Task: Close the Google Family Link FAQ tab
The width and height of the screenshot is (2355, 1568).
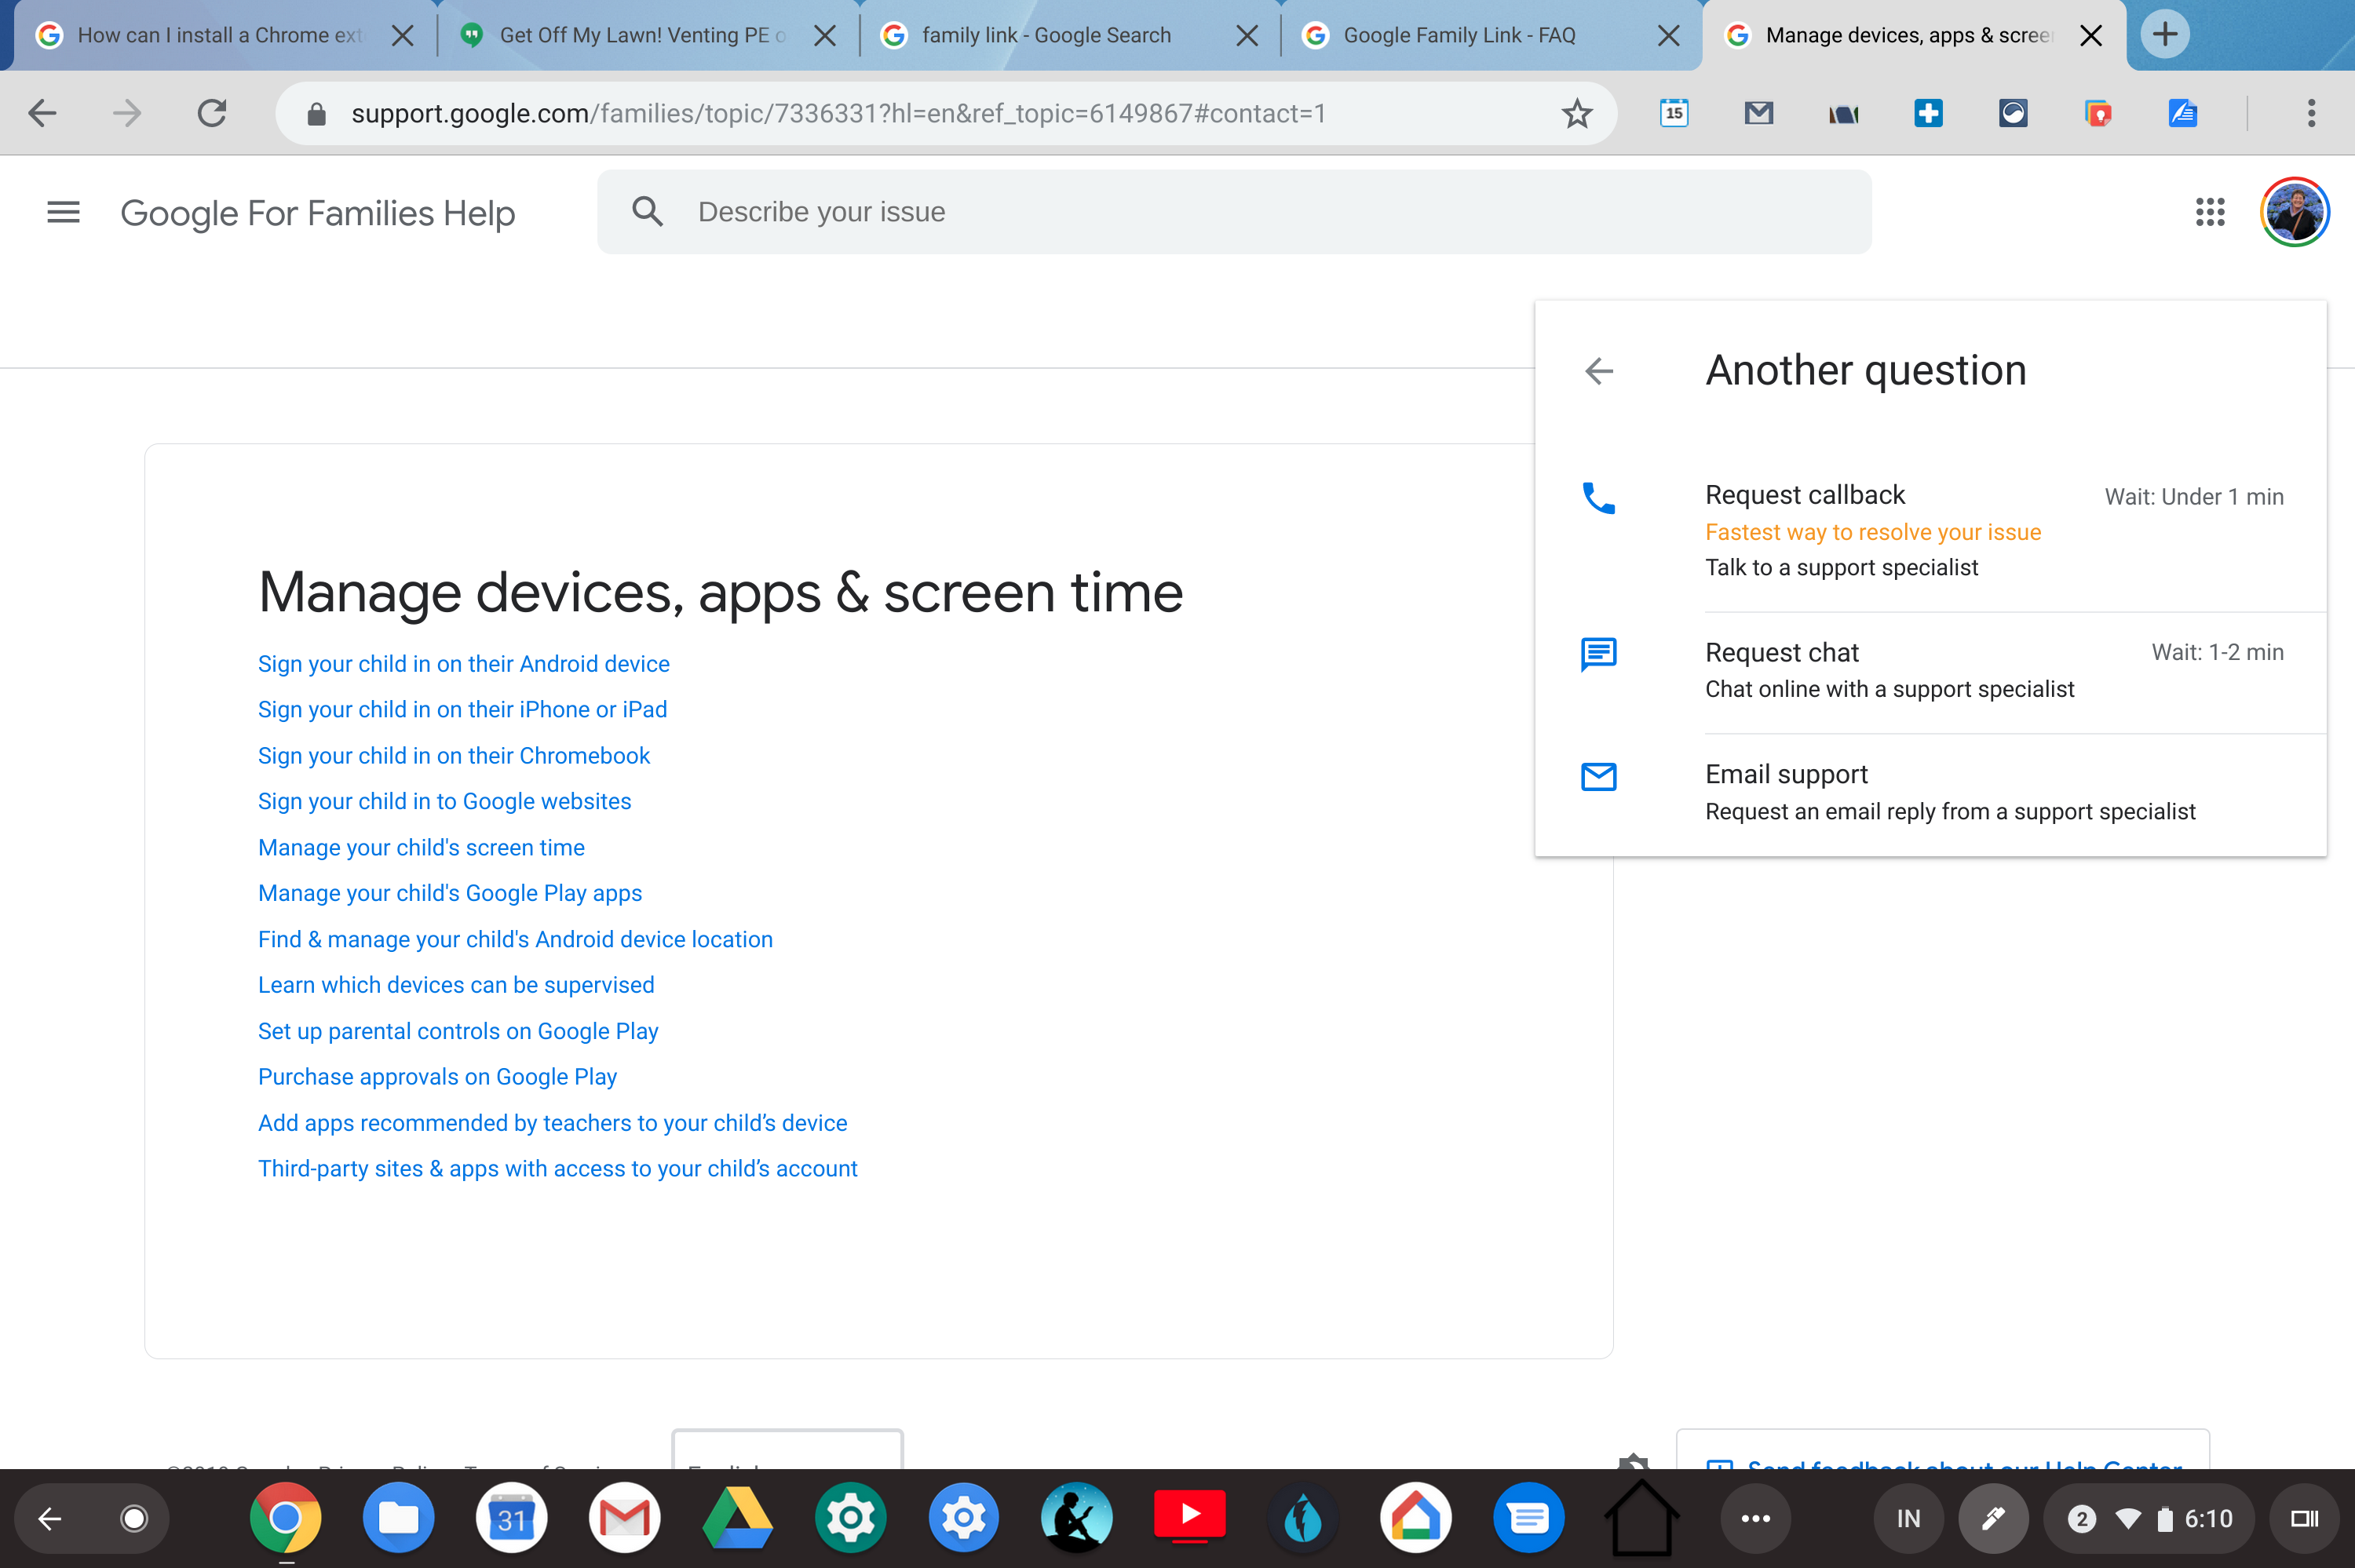Action: point(1668,36)
